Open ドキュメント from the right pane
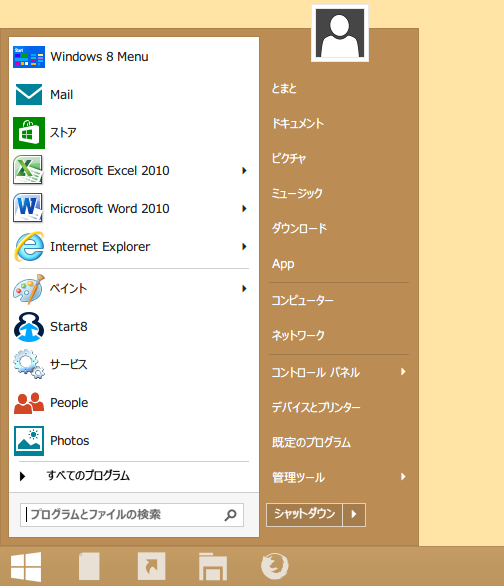This screenshot has height=586, width=504. coord(298,123)
